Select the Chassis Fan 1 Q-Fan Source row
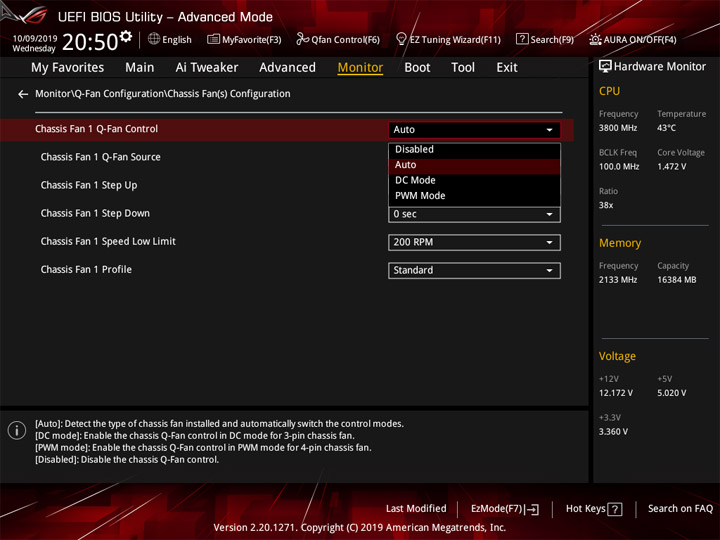 101,157
